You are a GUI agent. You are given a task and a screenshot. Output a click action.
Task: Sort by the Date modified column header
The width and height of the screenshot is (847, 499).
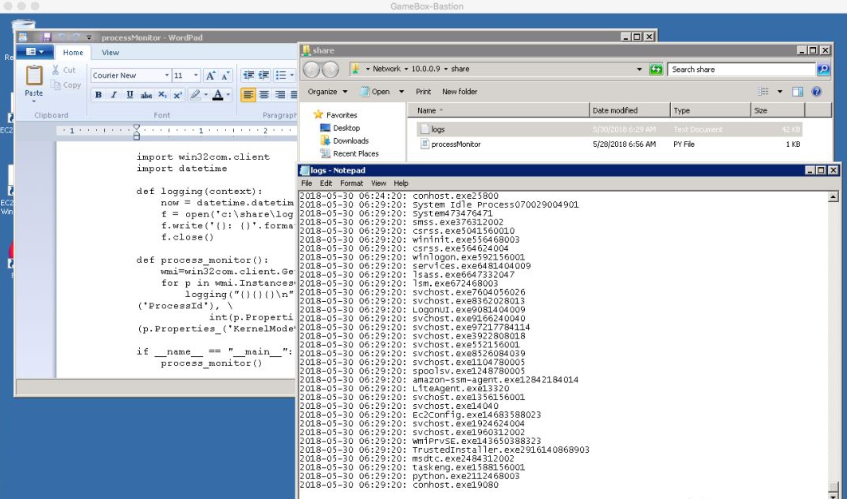[629, 110]
